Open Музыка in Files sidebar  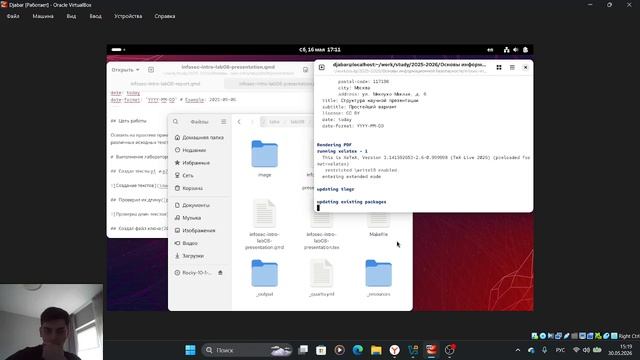click(199, 218)
